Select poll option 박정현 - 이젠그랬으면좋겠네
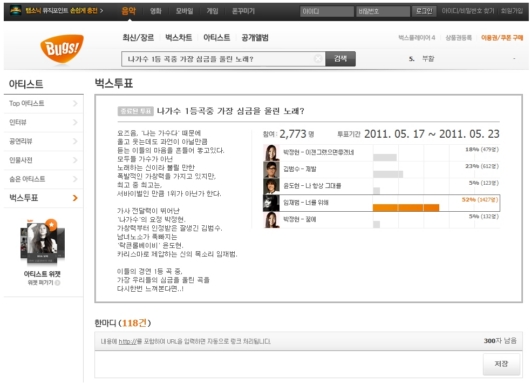 click(319, 152)
